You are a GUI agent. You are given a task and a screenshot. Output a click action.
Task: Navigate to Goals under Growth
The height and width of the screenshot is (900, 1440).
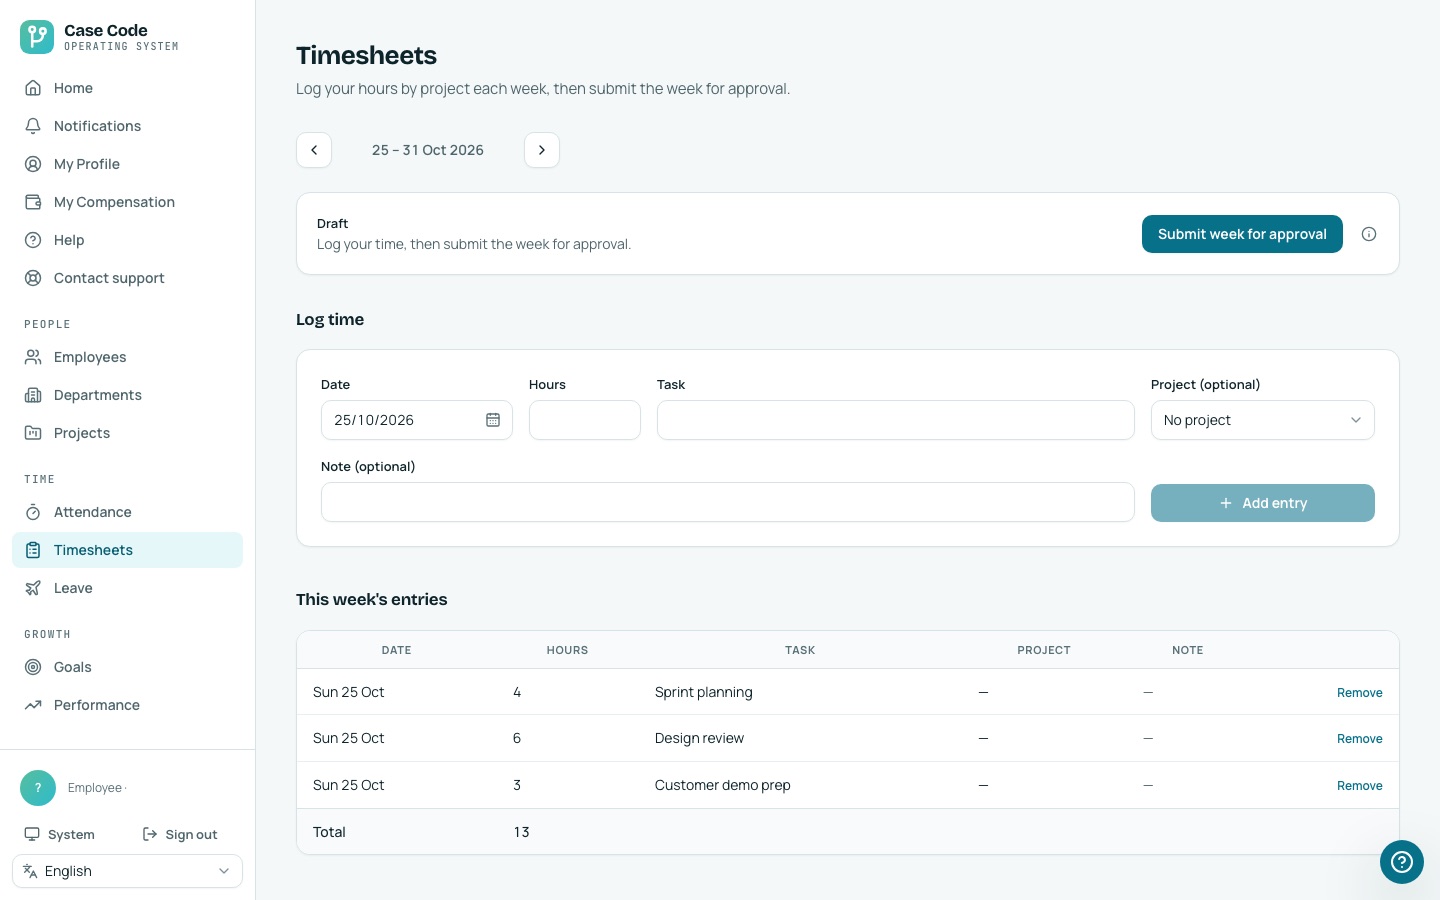pos(127,667)
